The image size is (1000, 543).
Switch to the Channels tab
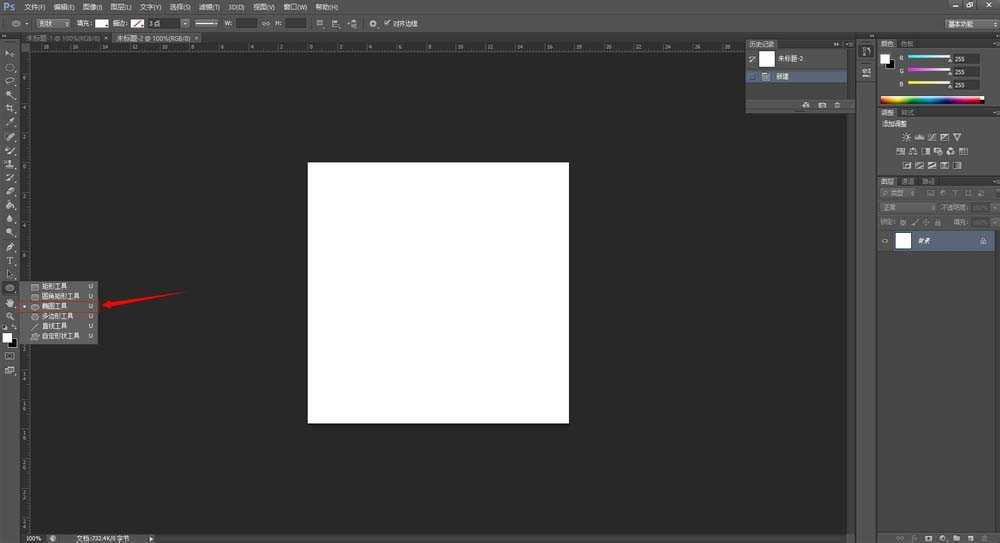point(910,181)
